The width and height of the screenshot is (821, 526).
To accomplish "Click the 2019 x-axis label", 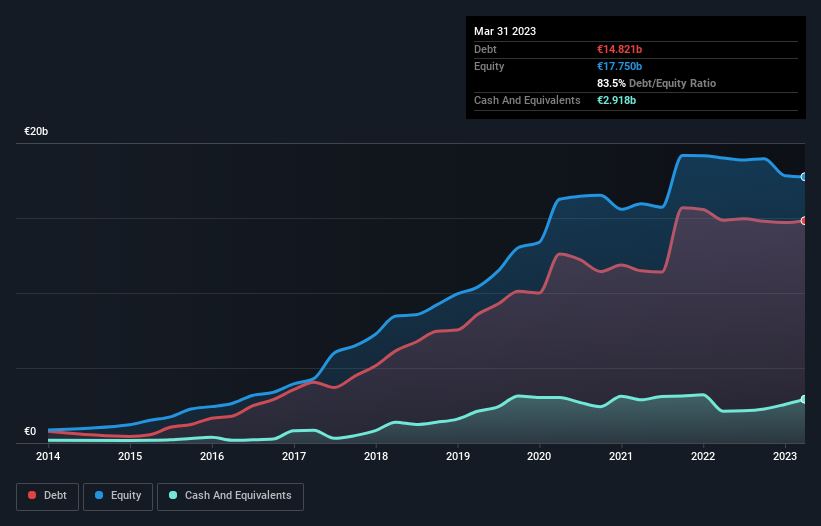I will (x=458, y=456).
